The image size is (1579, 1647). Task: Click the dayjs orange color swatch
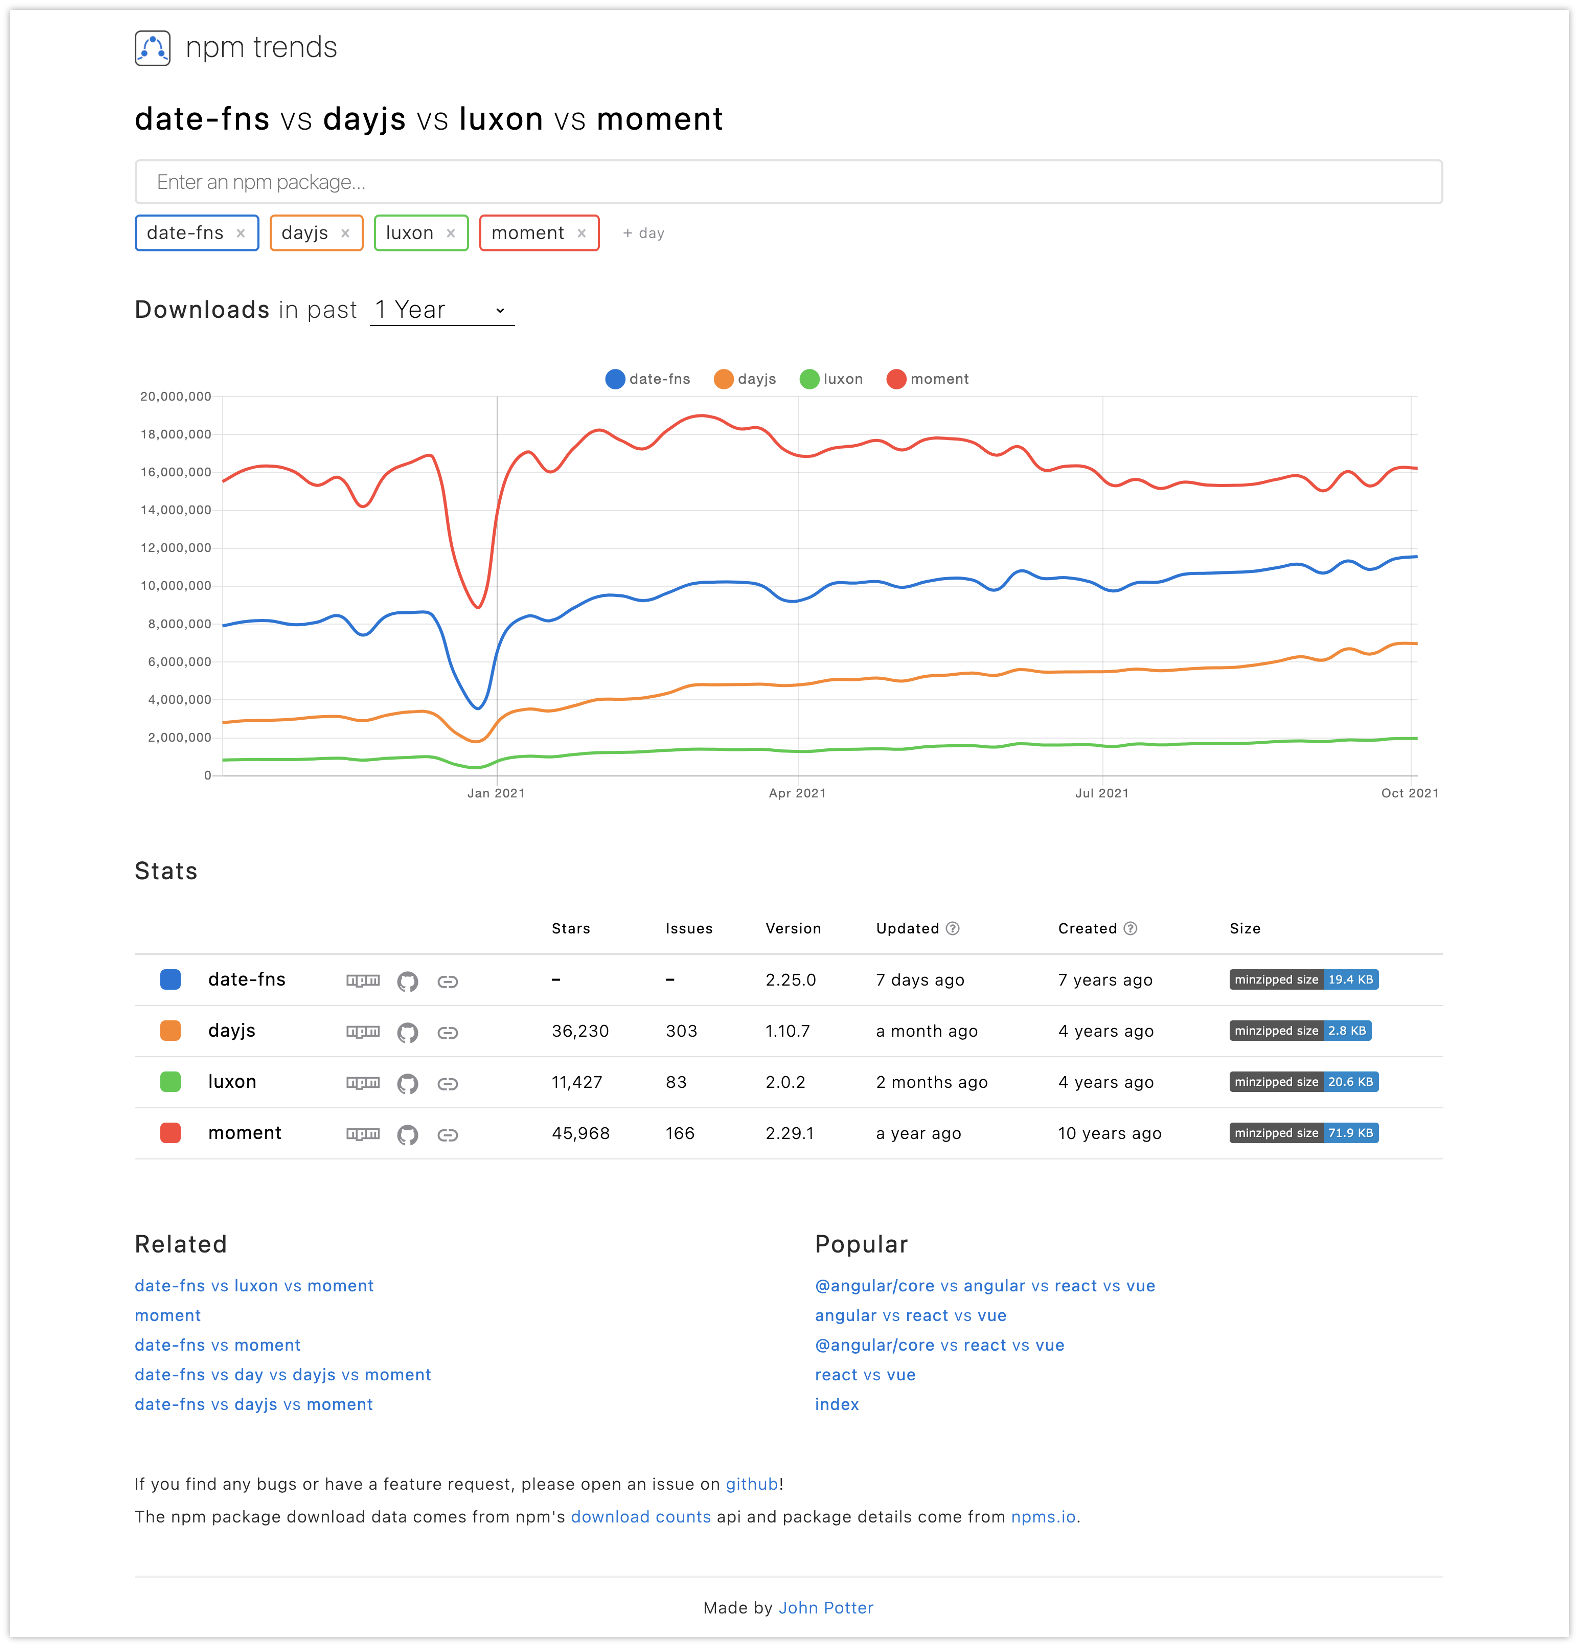click(x=171, y=1031)
